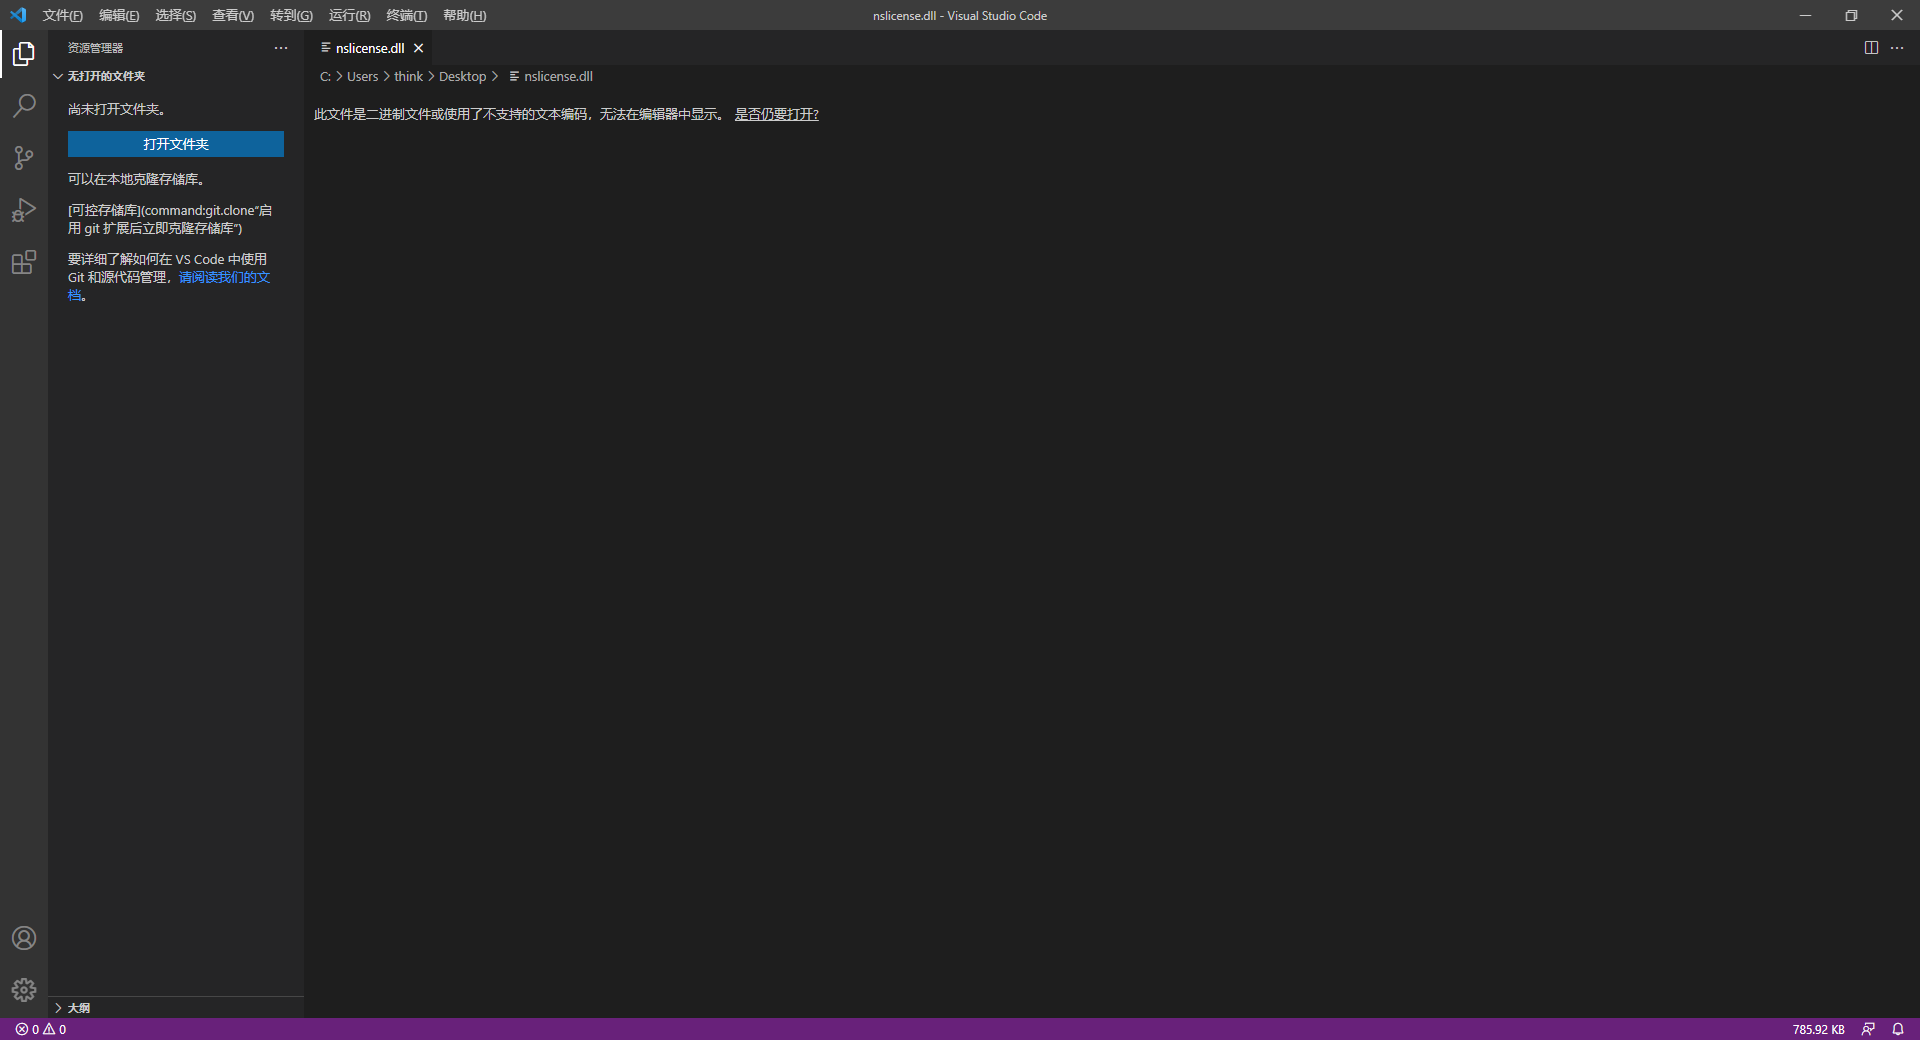Close the nslicense.dll tab
Screen dimensions: 1920x1040
pos(419,48)
